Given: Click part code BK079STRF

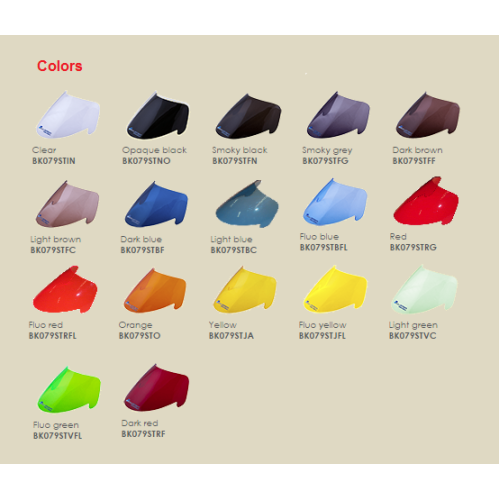Looking at the screenshot, I should pos(143,434).
